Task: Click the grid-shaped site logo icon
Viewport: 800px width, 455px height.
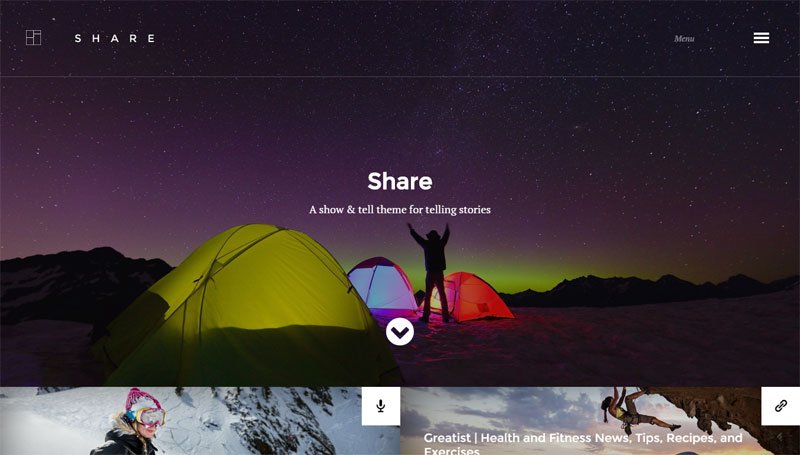Action: (x=34, y=38)
